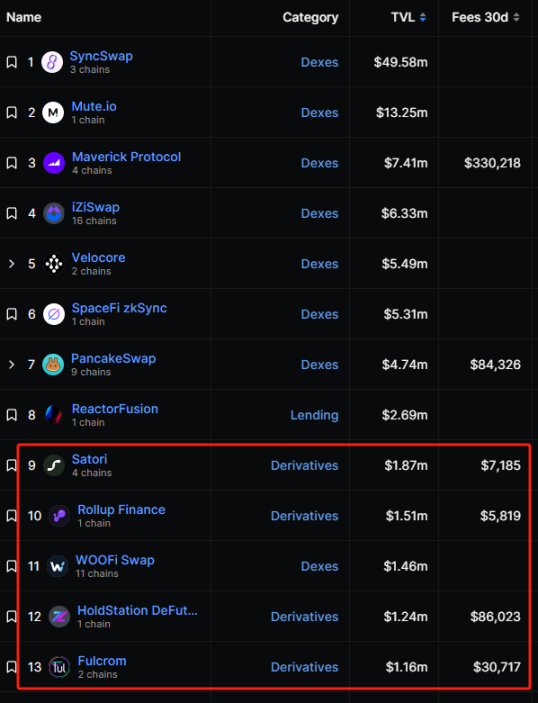
Task: Bookmark the iZiSwap row
Action: tap(12, 213)
